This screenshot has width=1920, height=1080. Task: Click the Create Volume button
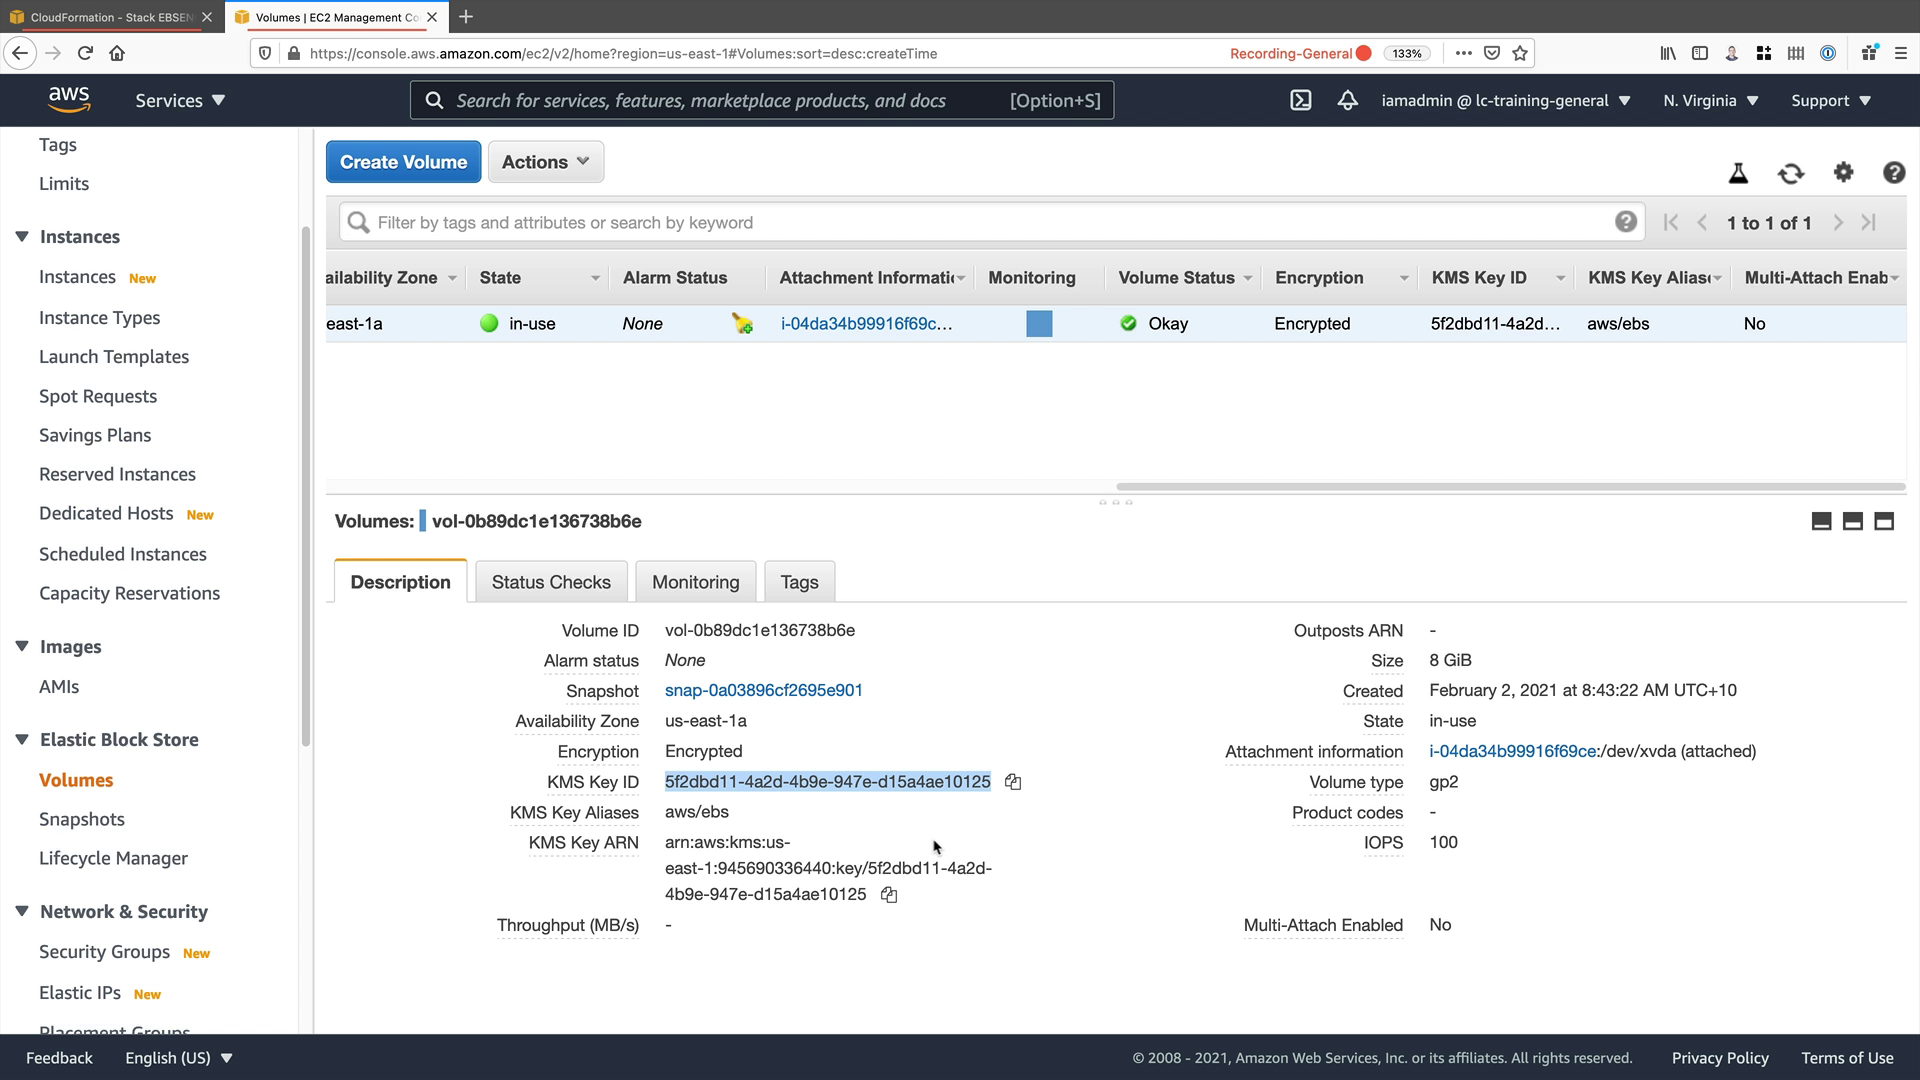tap(403, 162)
